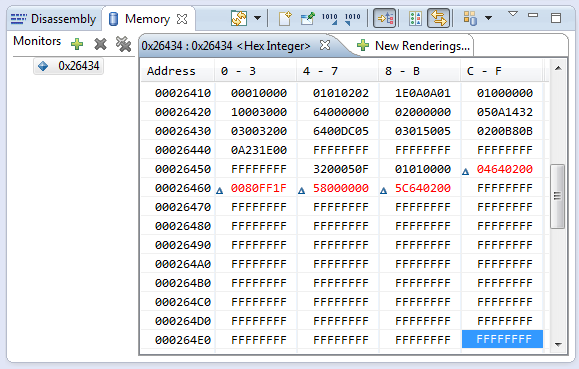This screenshot has width=579, height=369.
Task: Click the scrollbar up arrow
Action: (558, 68)
